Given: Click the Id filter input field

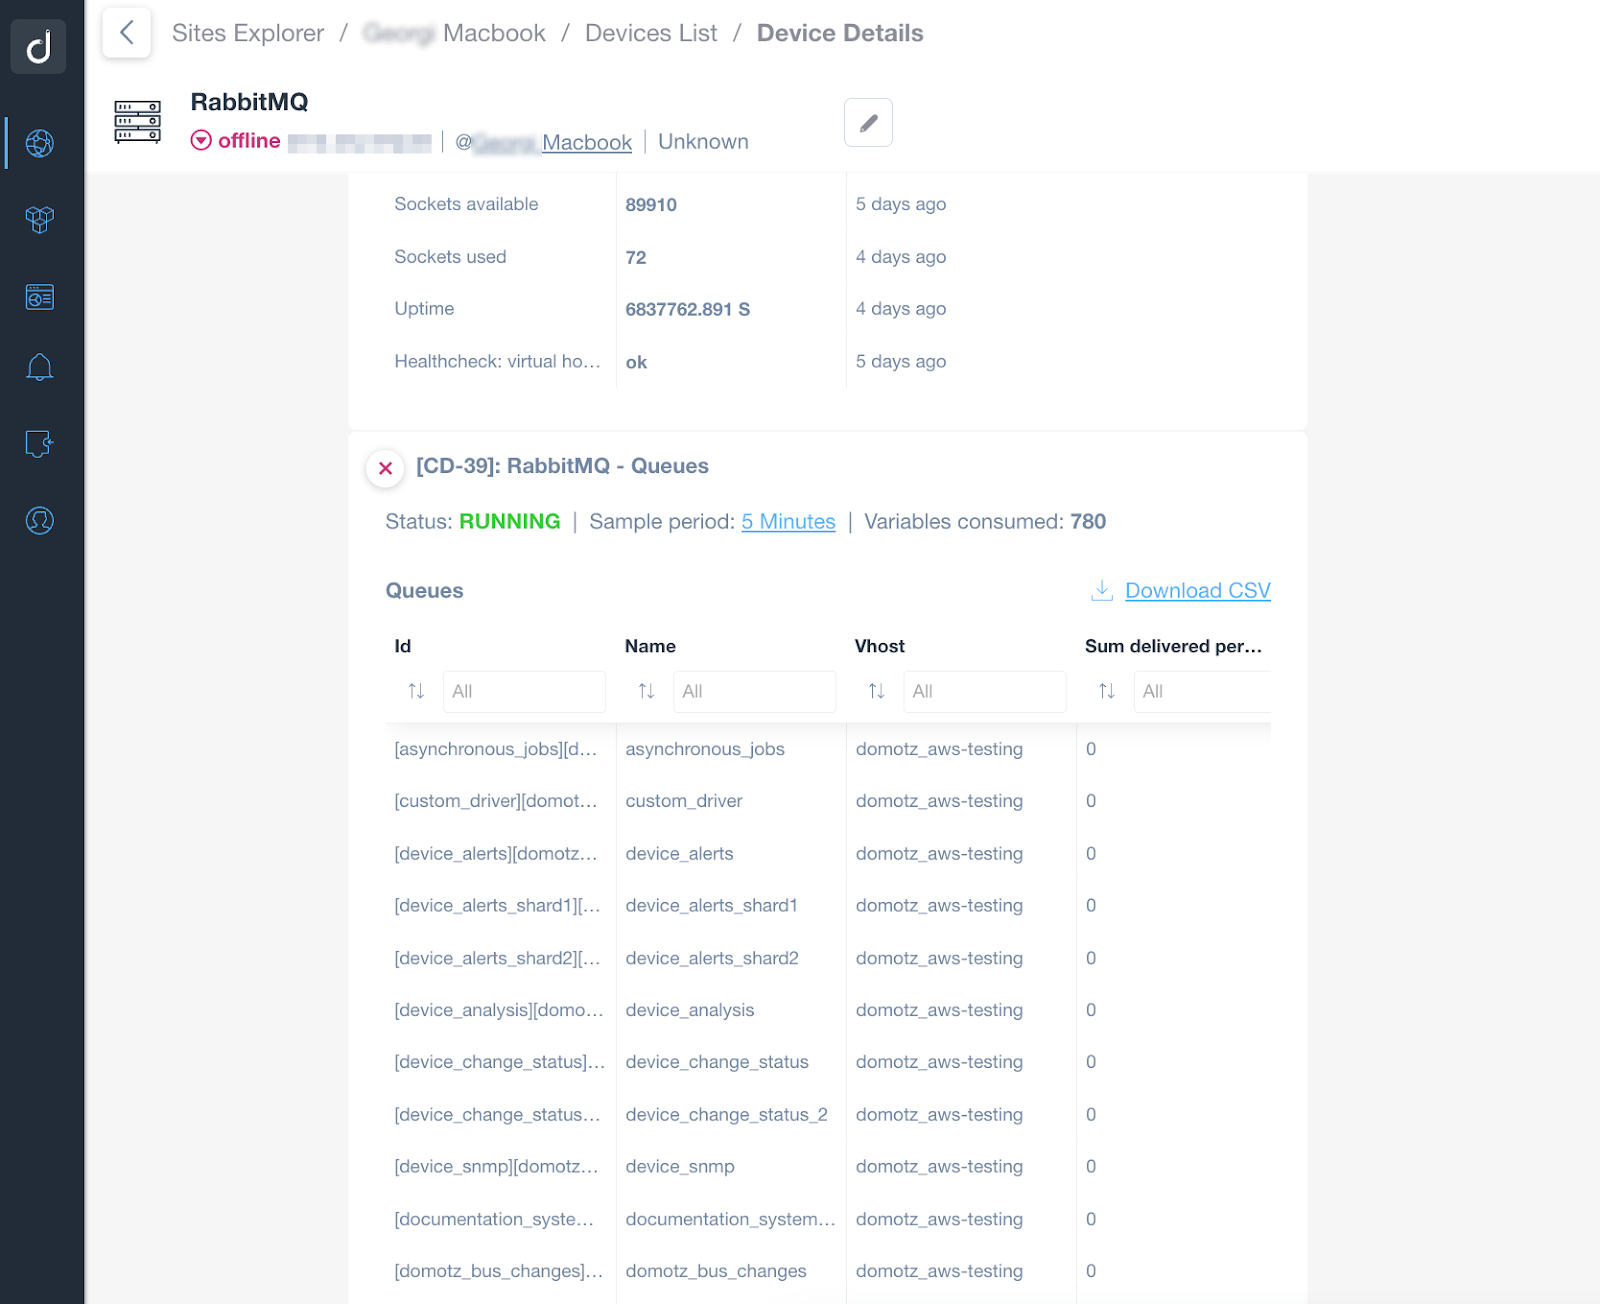Looking at the screenshot, I should click(x=524, y=691).
